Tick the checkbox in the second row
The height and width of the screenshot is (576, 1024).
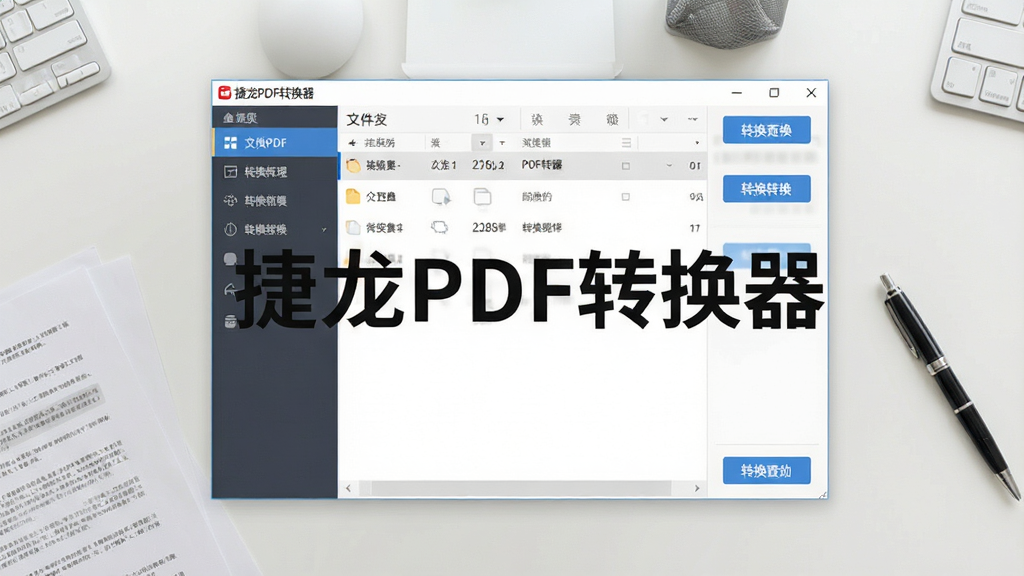click(x=626, y=197)
